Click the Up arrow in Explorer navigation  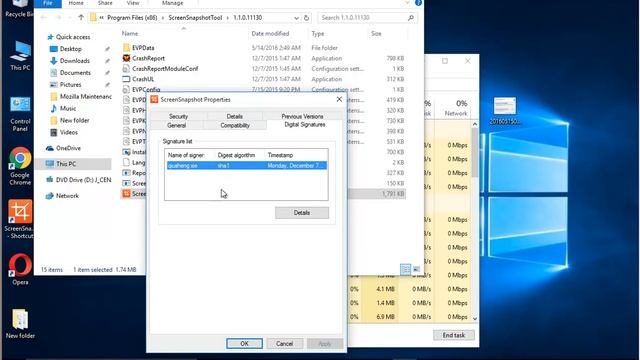(x=81, y=18)
